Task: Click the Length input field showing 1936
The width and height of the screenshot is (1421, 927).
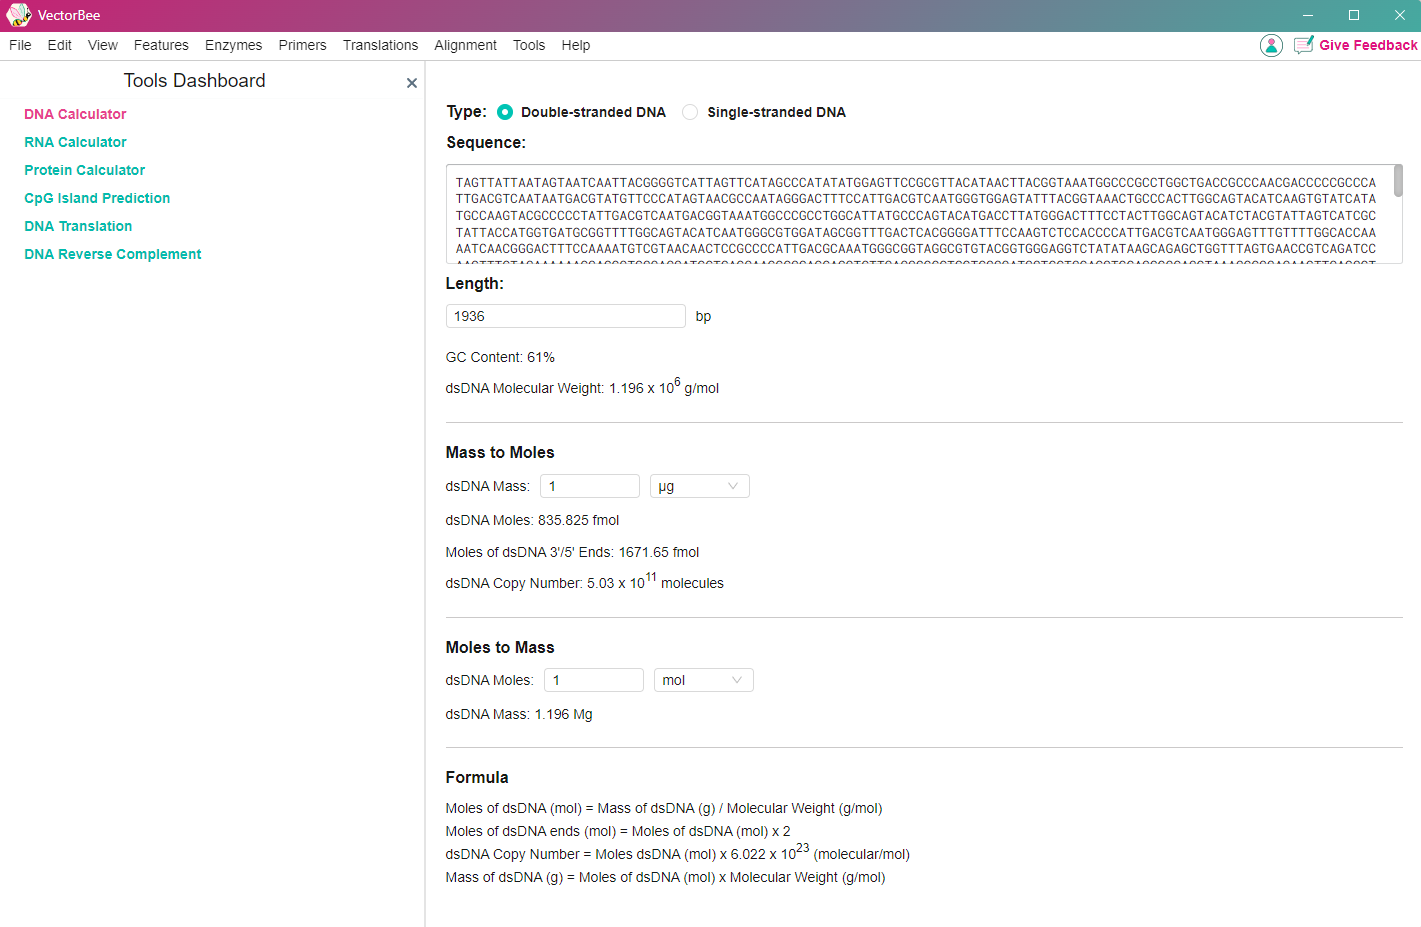Action: (x=565, y=316)
